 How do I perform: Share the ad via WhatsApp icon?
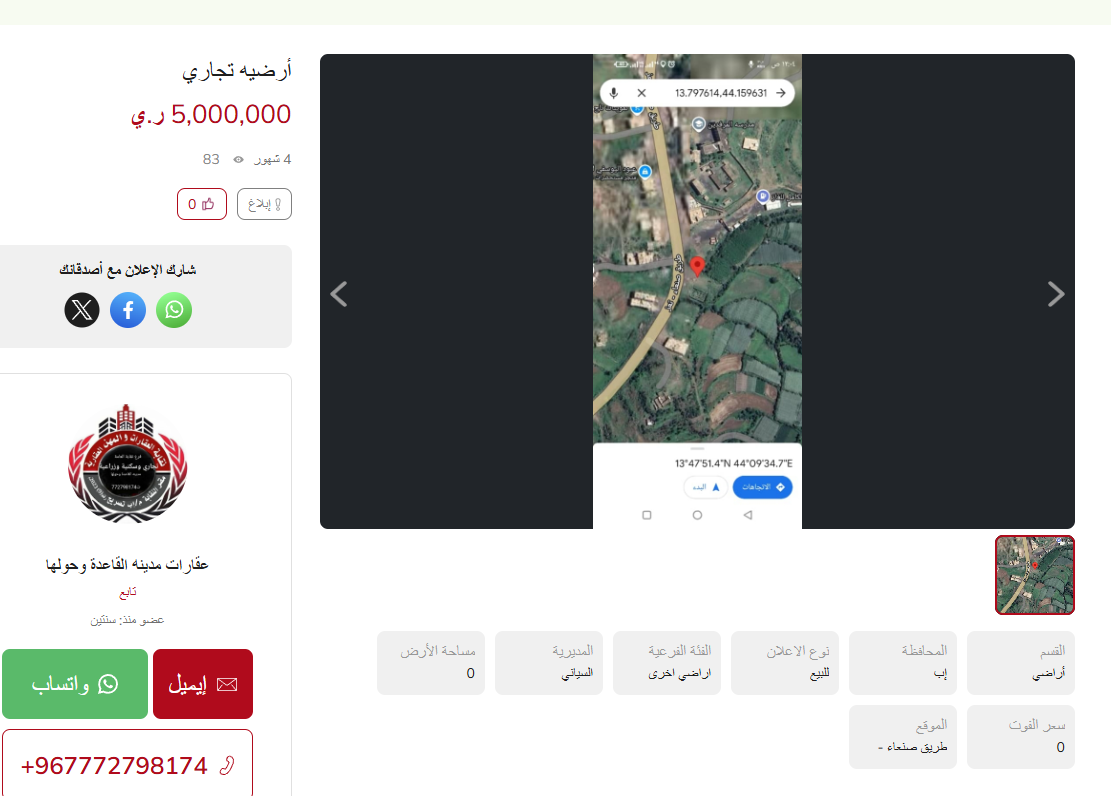[174, 310]
